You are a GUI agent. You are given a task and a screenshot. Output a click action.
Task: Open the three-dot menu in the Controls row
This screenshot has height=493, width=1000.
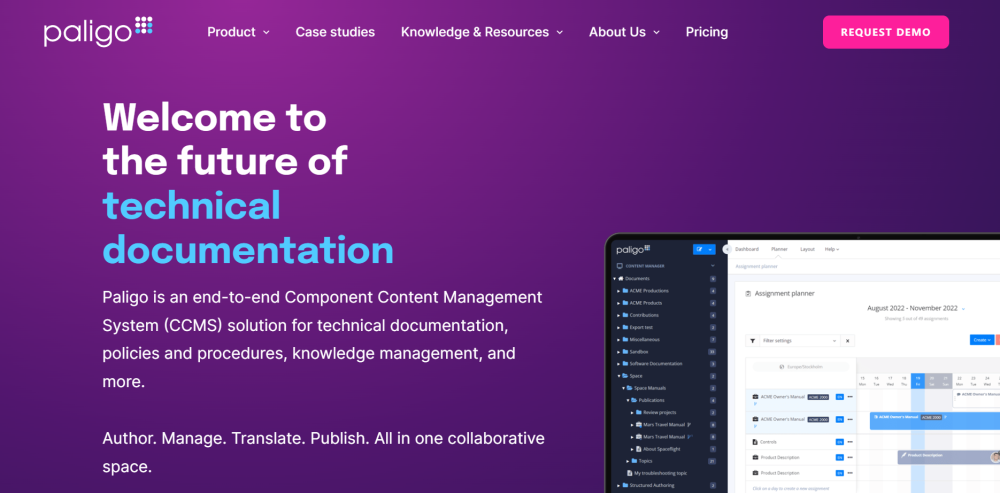[x=849, y=442]
